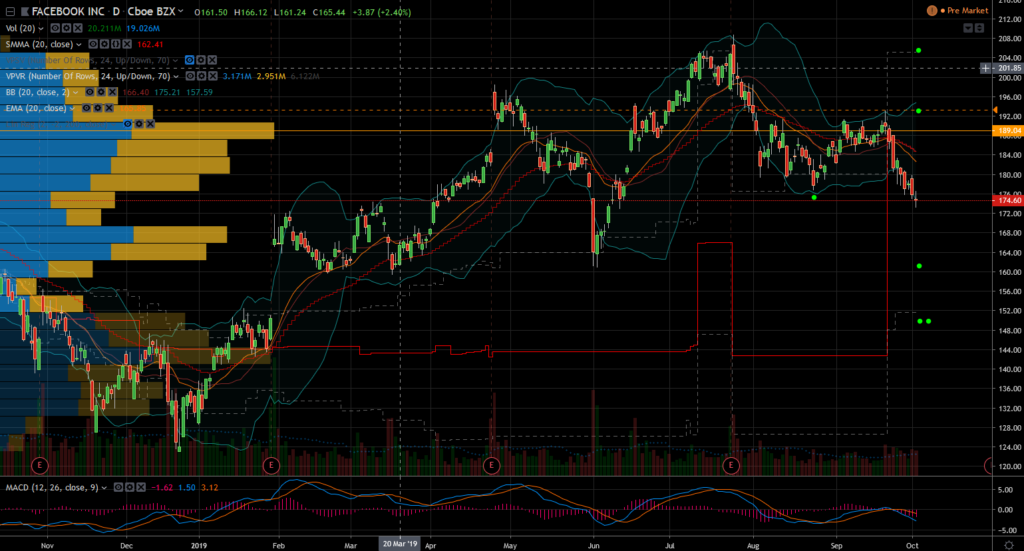Show the hidden Lin Reg indicator via eye icon
This screenshot has height=551, width=1024.
point(128,123)
